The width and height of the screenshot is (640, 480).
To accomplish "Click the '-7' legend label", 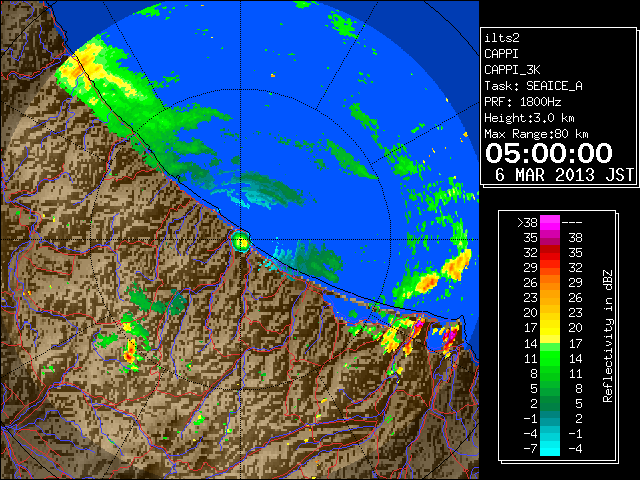I will 530,448.
